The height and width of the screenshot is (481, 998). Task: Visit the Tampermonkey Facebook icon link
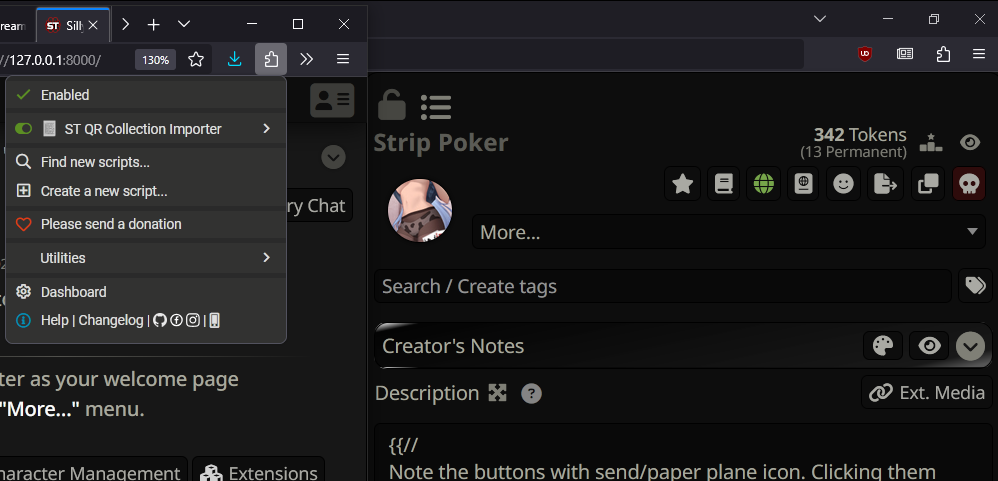176,321
